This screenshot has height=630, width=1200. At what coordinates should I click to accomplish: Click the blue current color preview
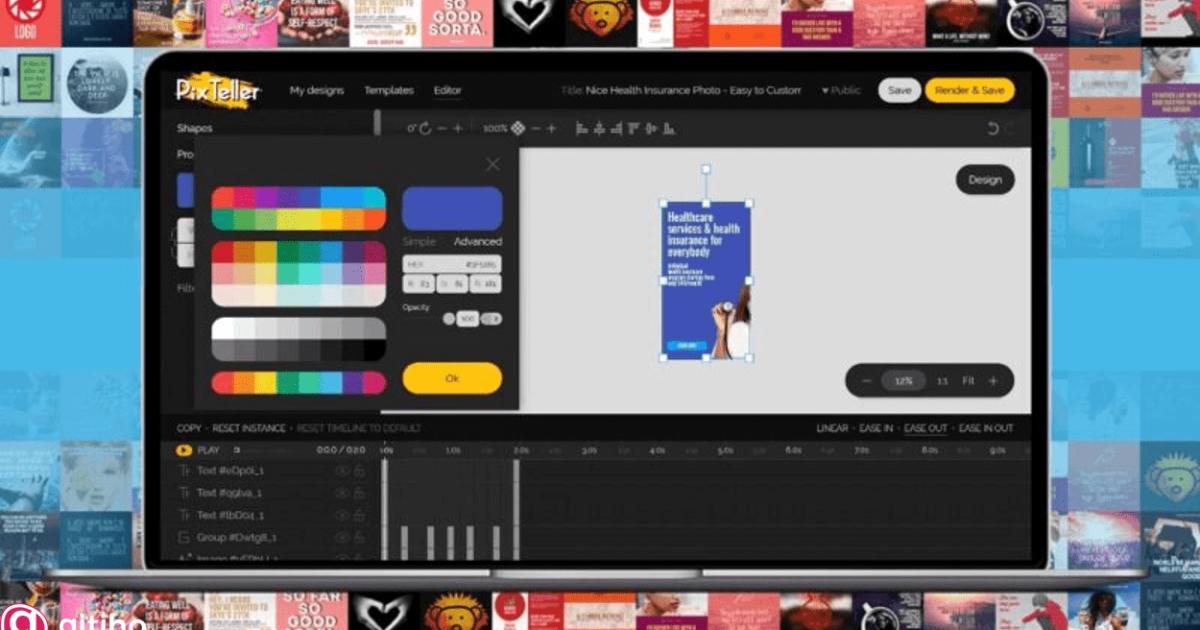click(x=452, y=208)
